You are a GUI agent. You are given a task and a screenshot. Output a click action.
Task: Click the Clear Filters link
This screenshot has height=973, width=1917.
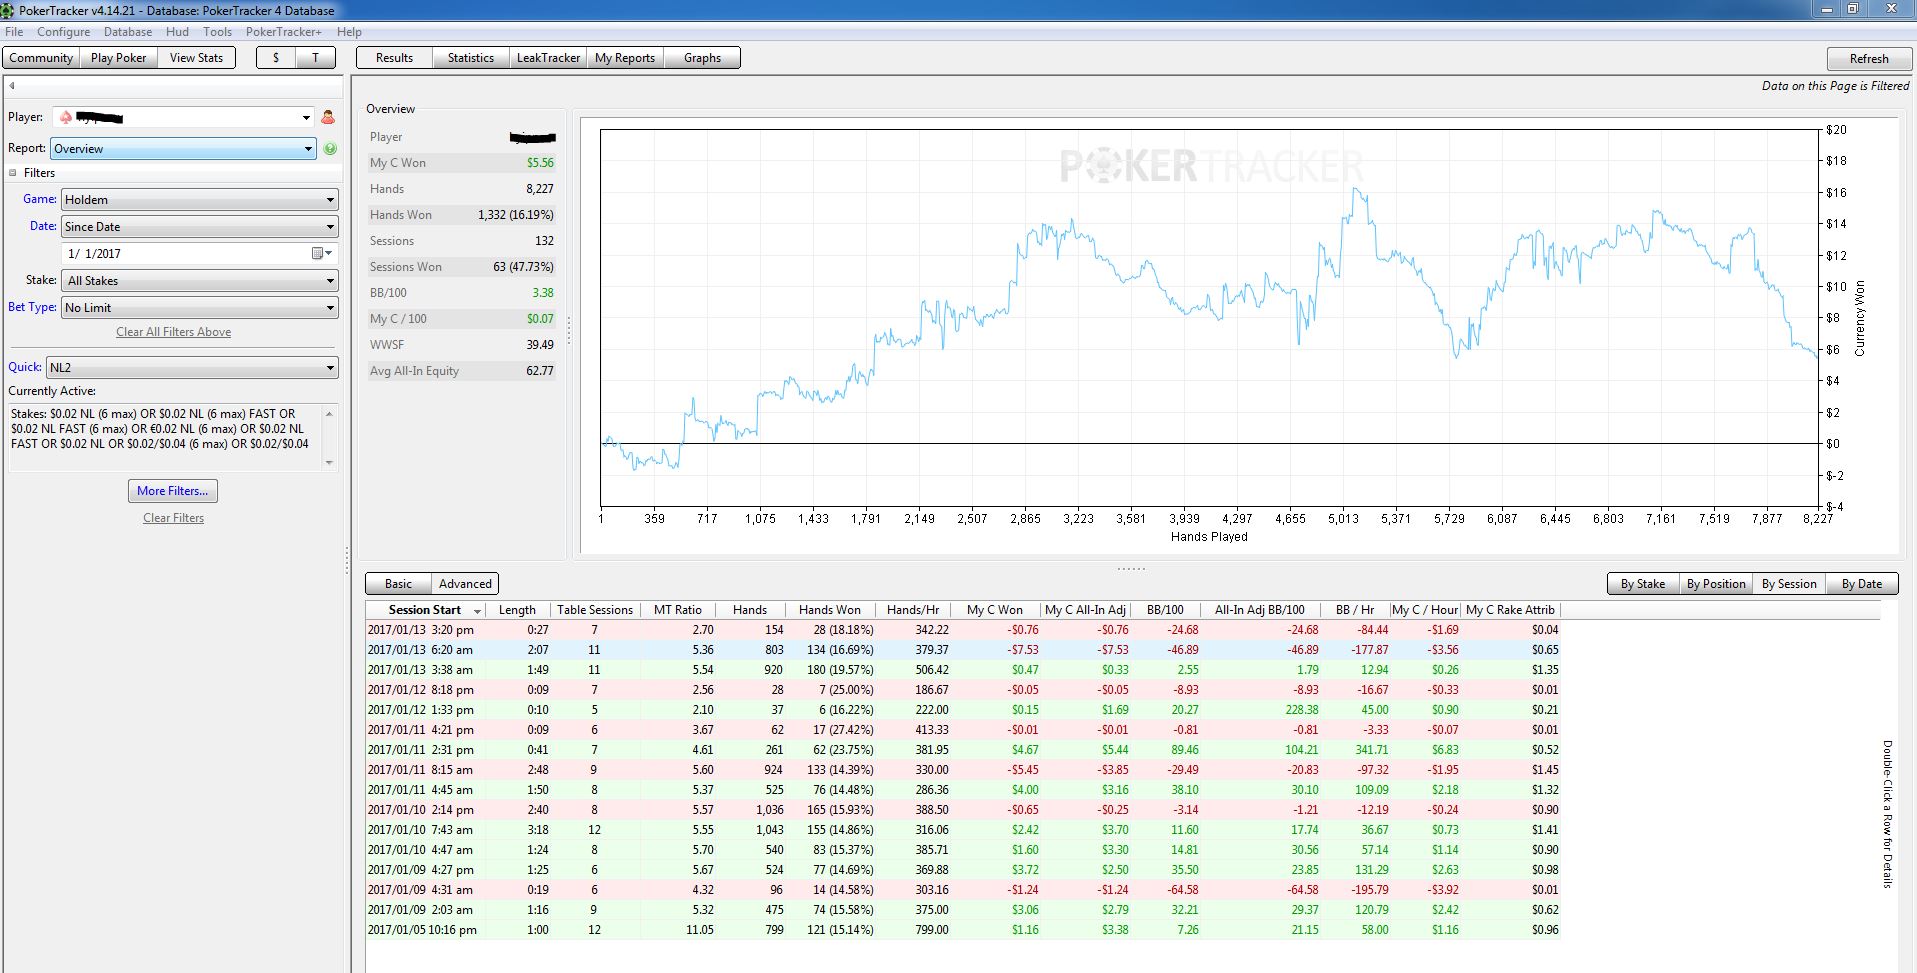point(173,518)
